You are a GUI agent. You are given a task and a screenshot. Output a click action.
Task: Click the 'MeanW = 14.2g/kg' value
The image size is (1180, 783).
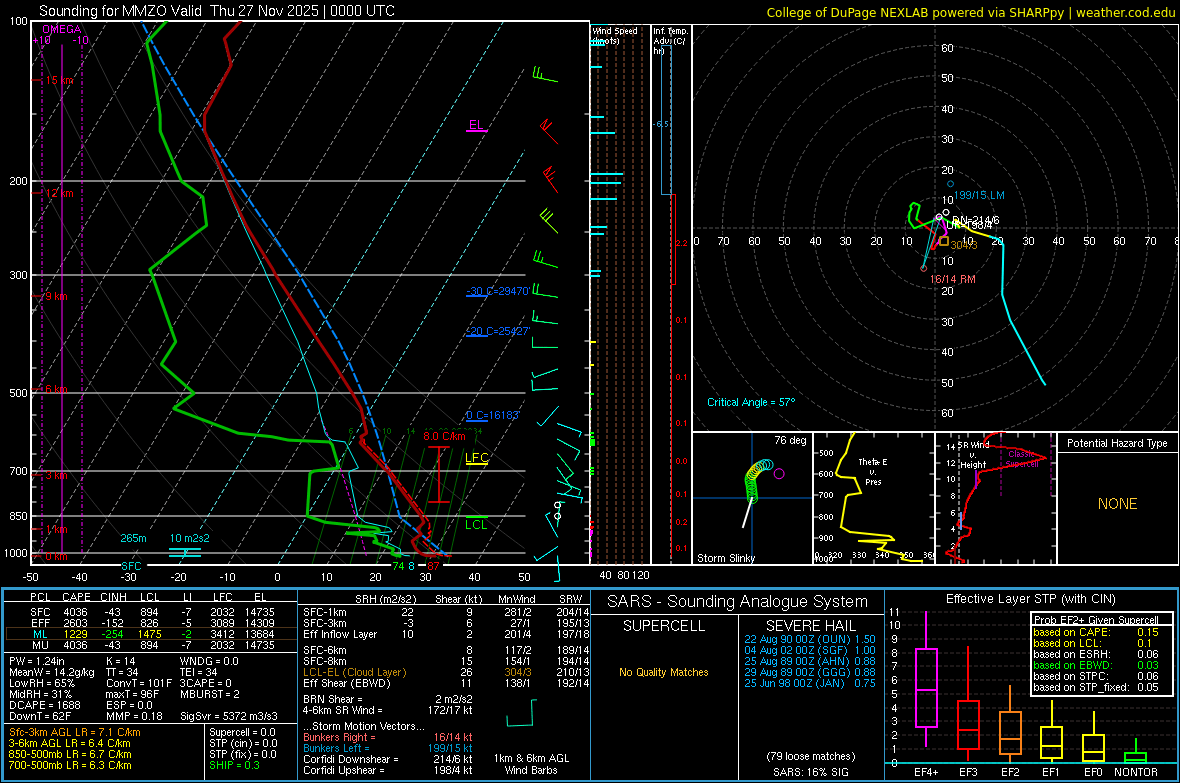coord(51,672)
